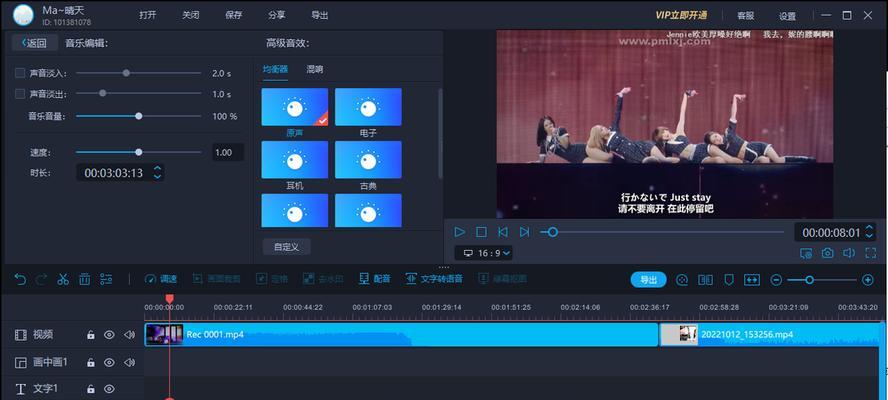The image size is (888, 400).
Task: Click the 导出 item in the top menu
Action: (319, 15)
